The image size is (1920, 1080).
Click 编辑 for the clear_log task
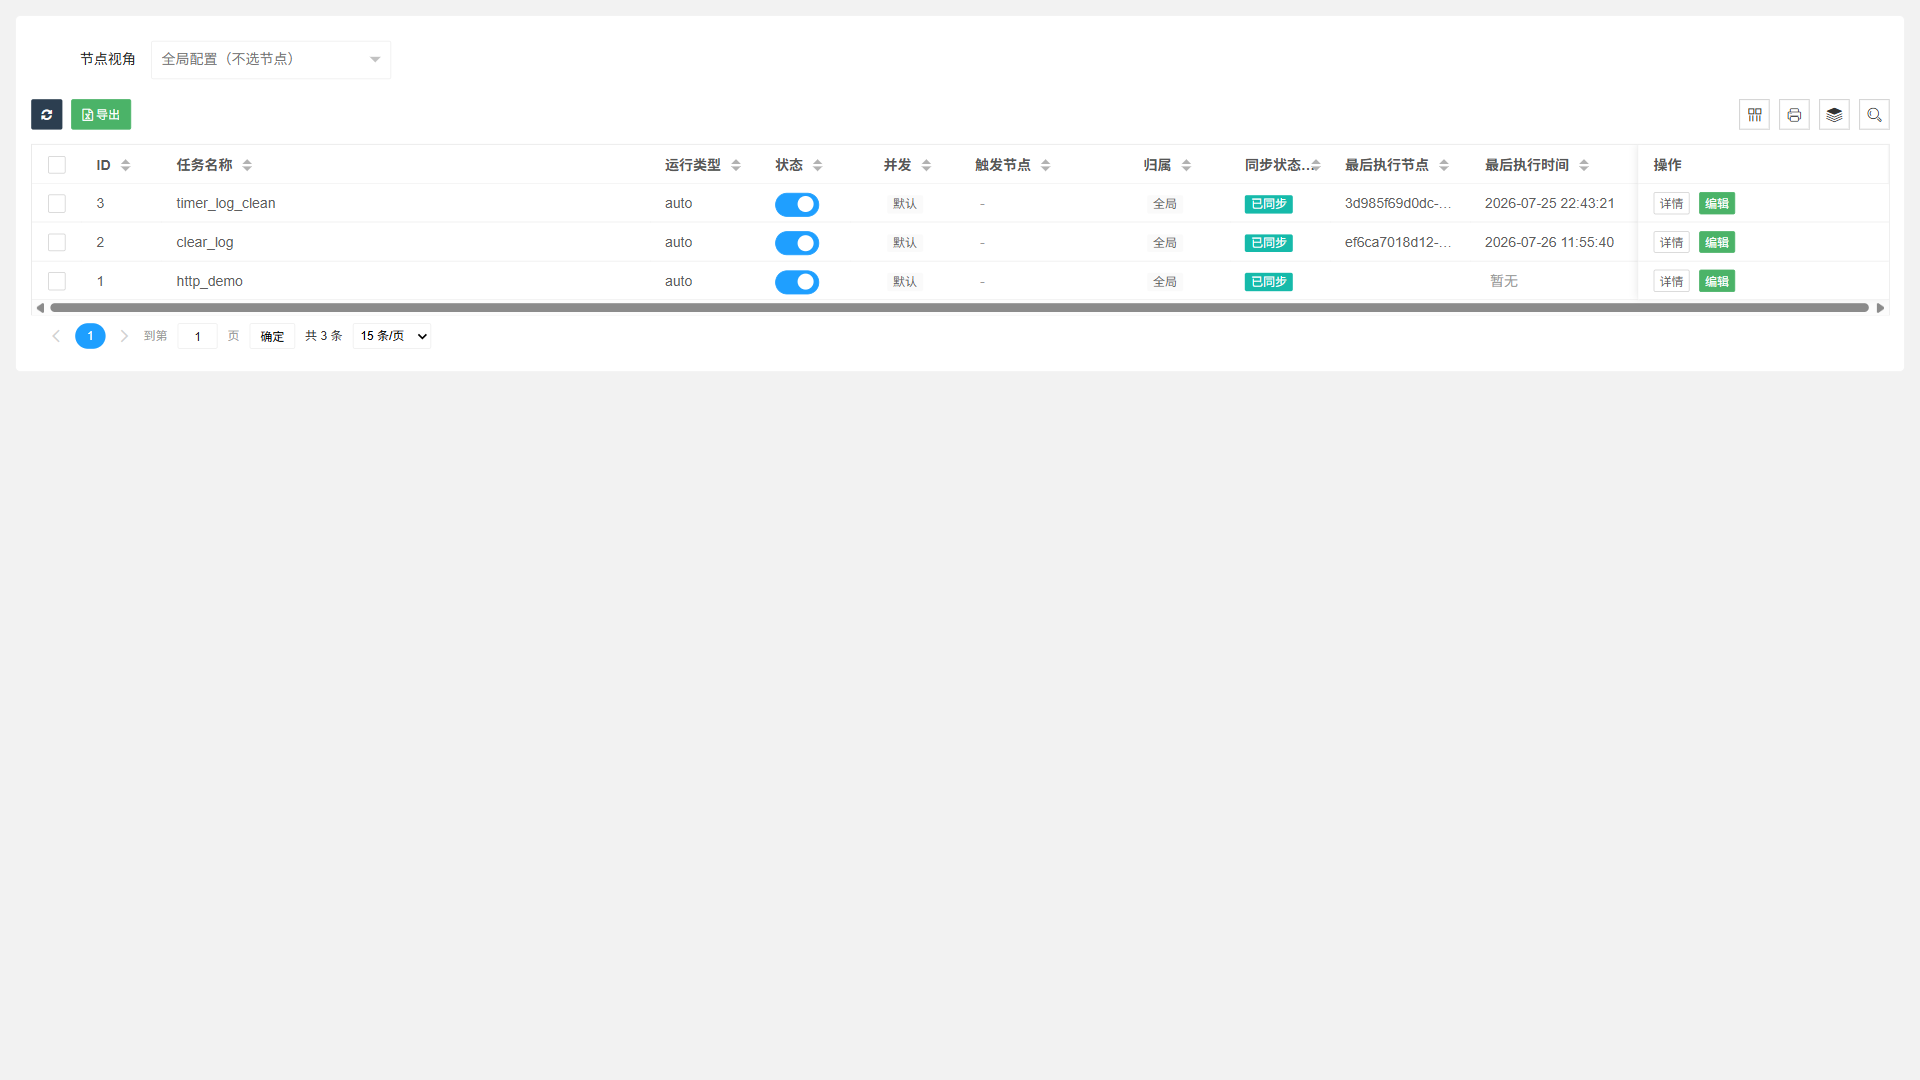[x=1717, y=243]
